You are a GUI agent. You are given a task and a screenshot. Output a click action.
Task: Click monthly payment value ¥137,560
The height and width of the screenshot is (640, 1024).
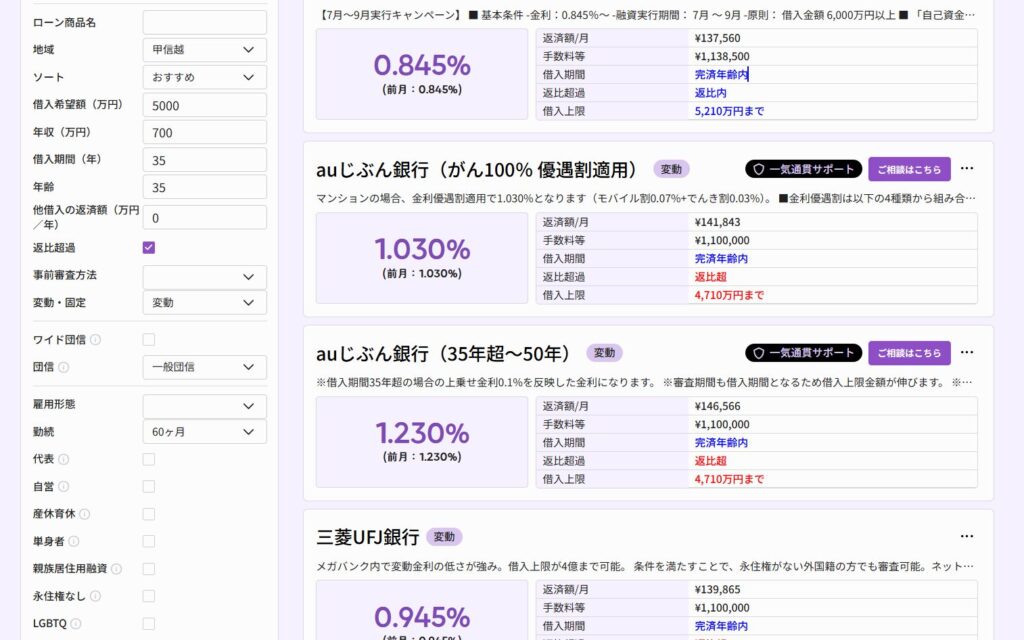point(717,38)
